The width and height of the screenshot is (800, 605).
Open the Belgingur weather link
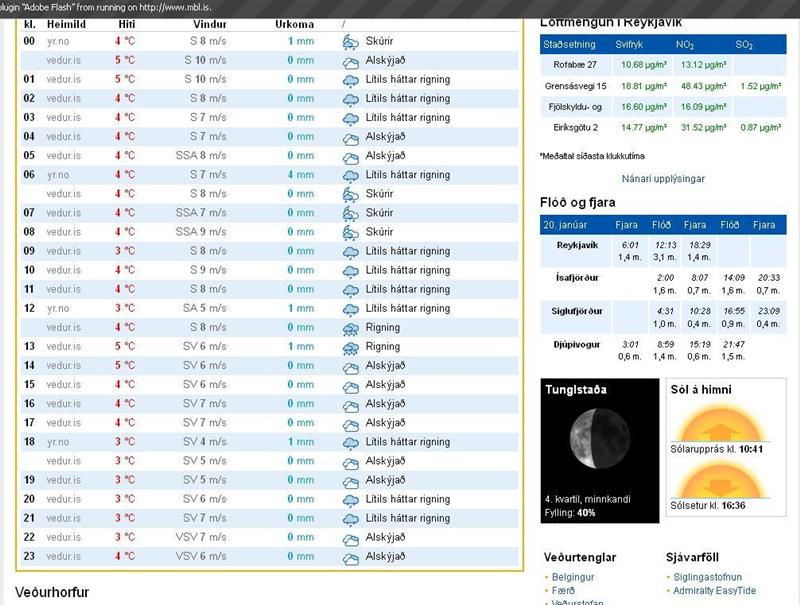pos(572,577)
